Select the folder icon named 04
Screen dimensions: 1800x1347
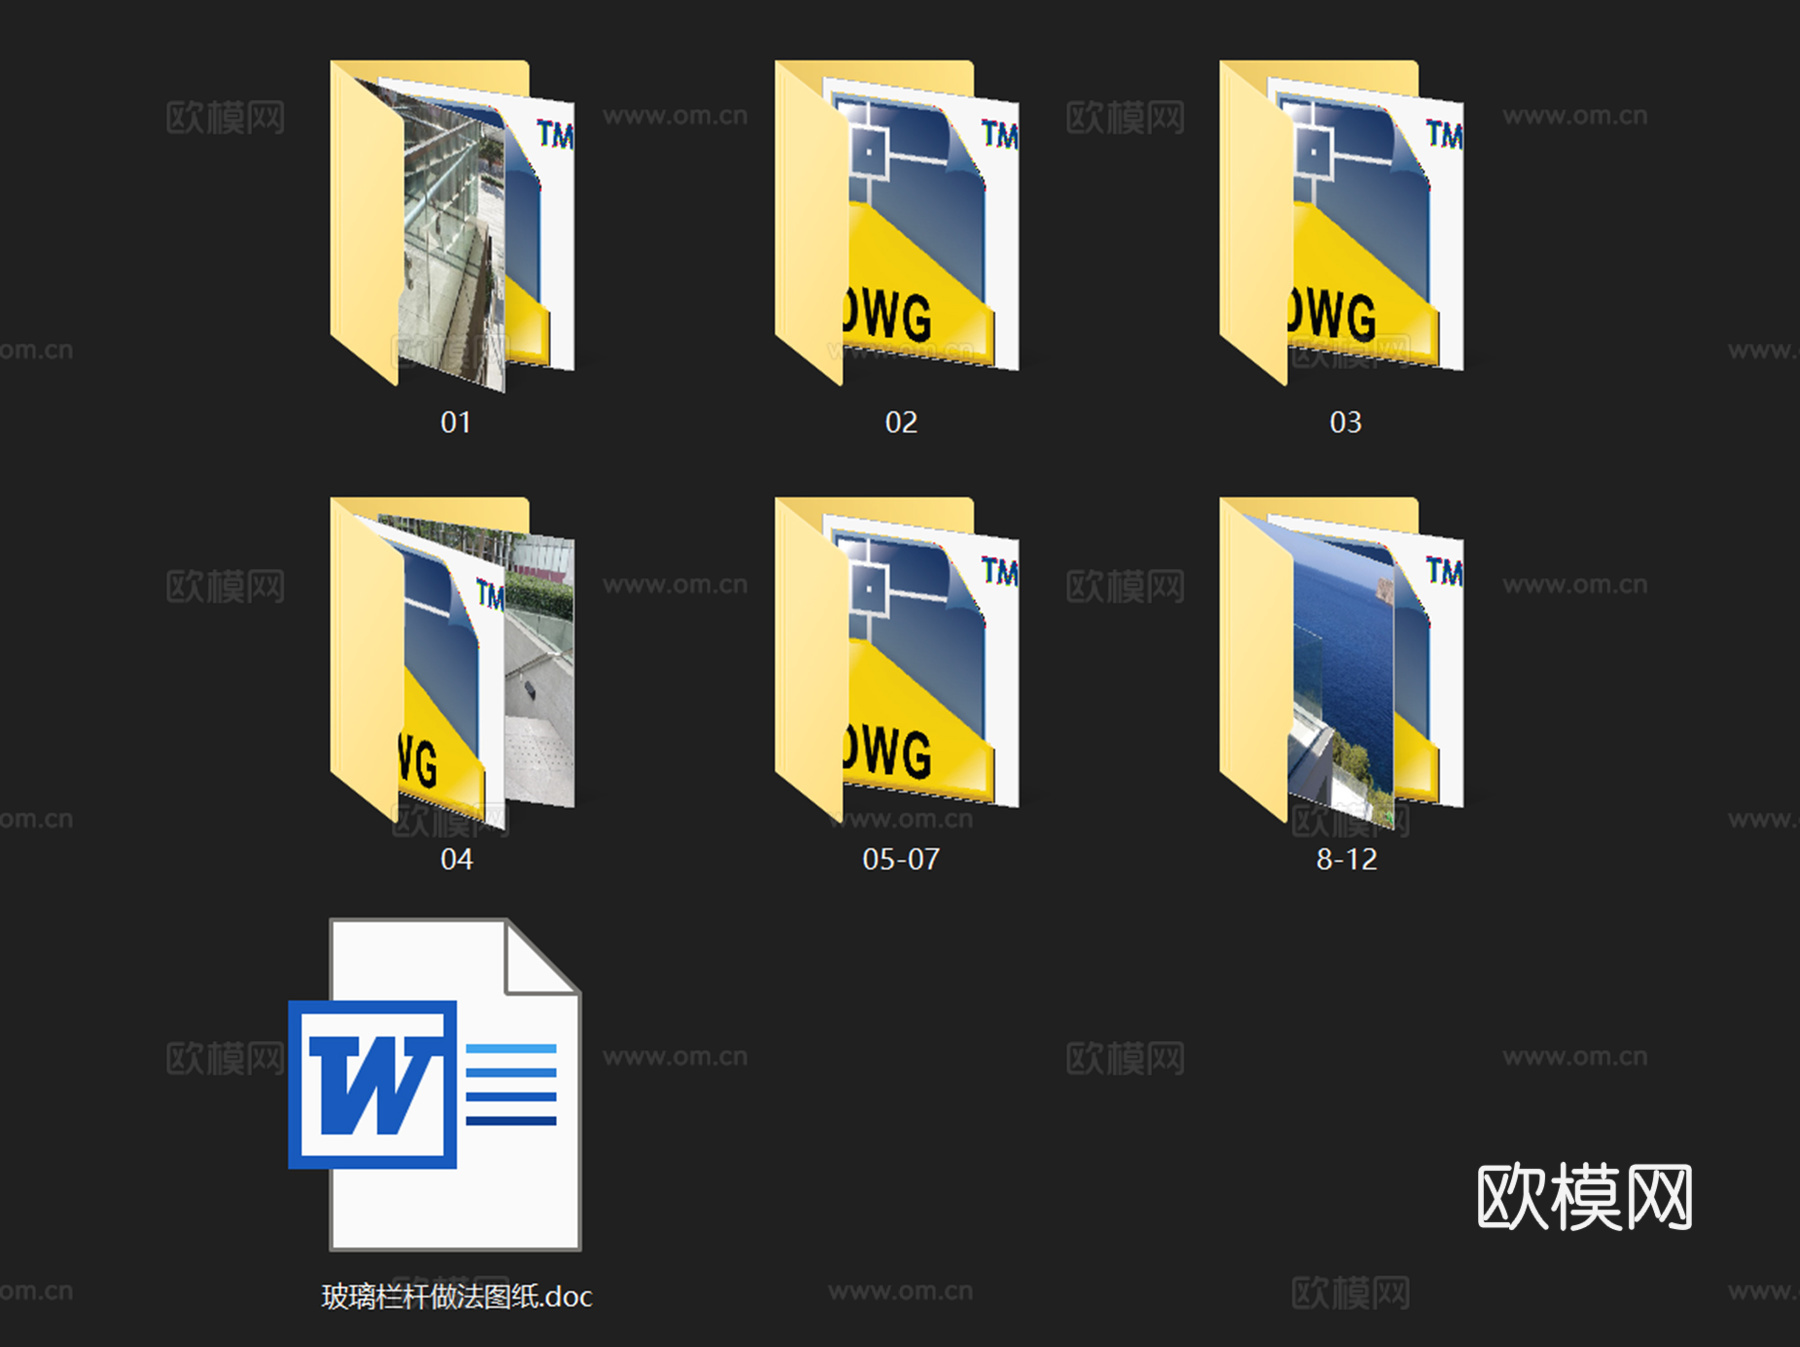tap(453, 662)
